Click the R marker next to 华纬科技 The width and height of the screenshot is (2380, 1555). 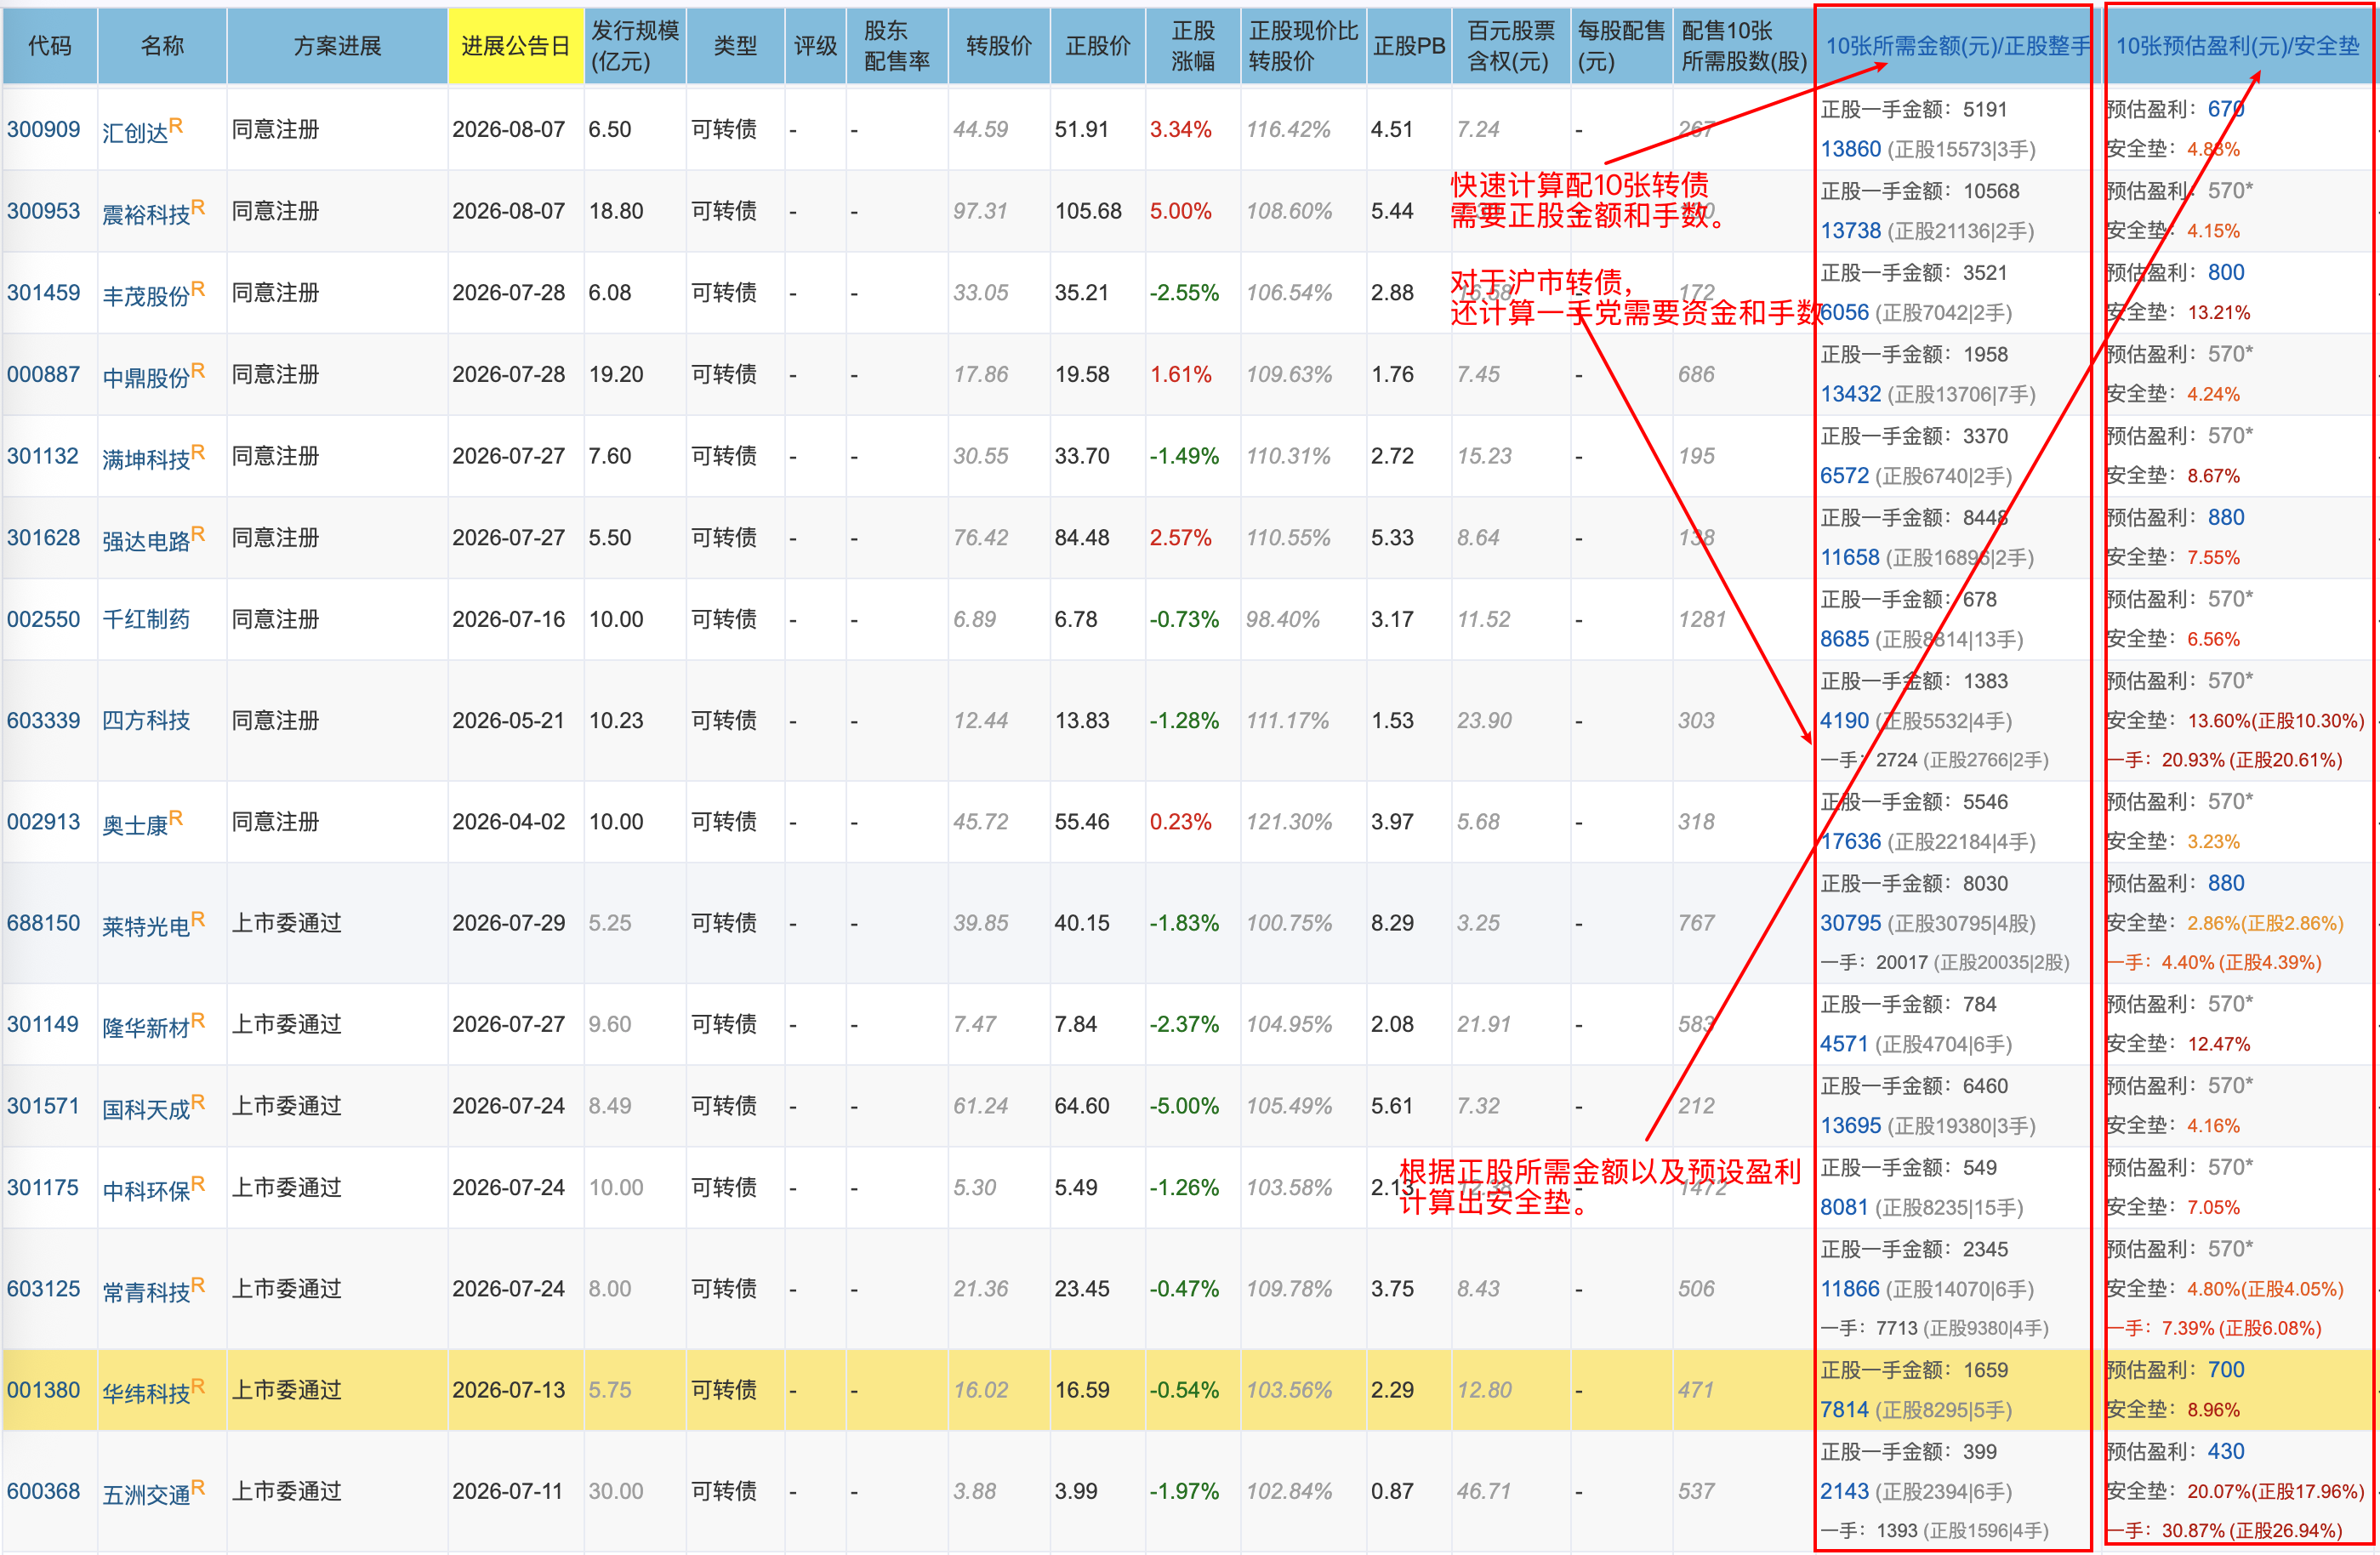(198, 1386)
